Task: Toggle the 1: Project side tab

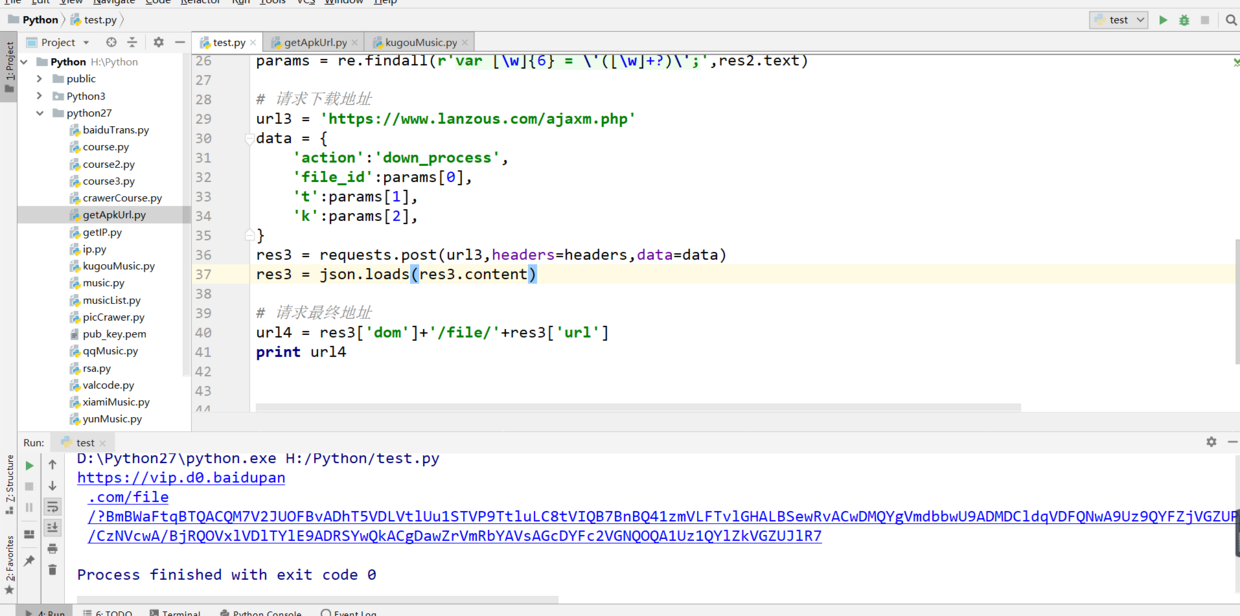Action: point(9,68)
